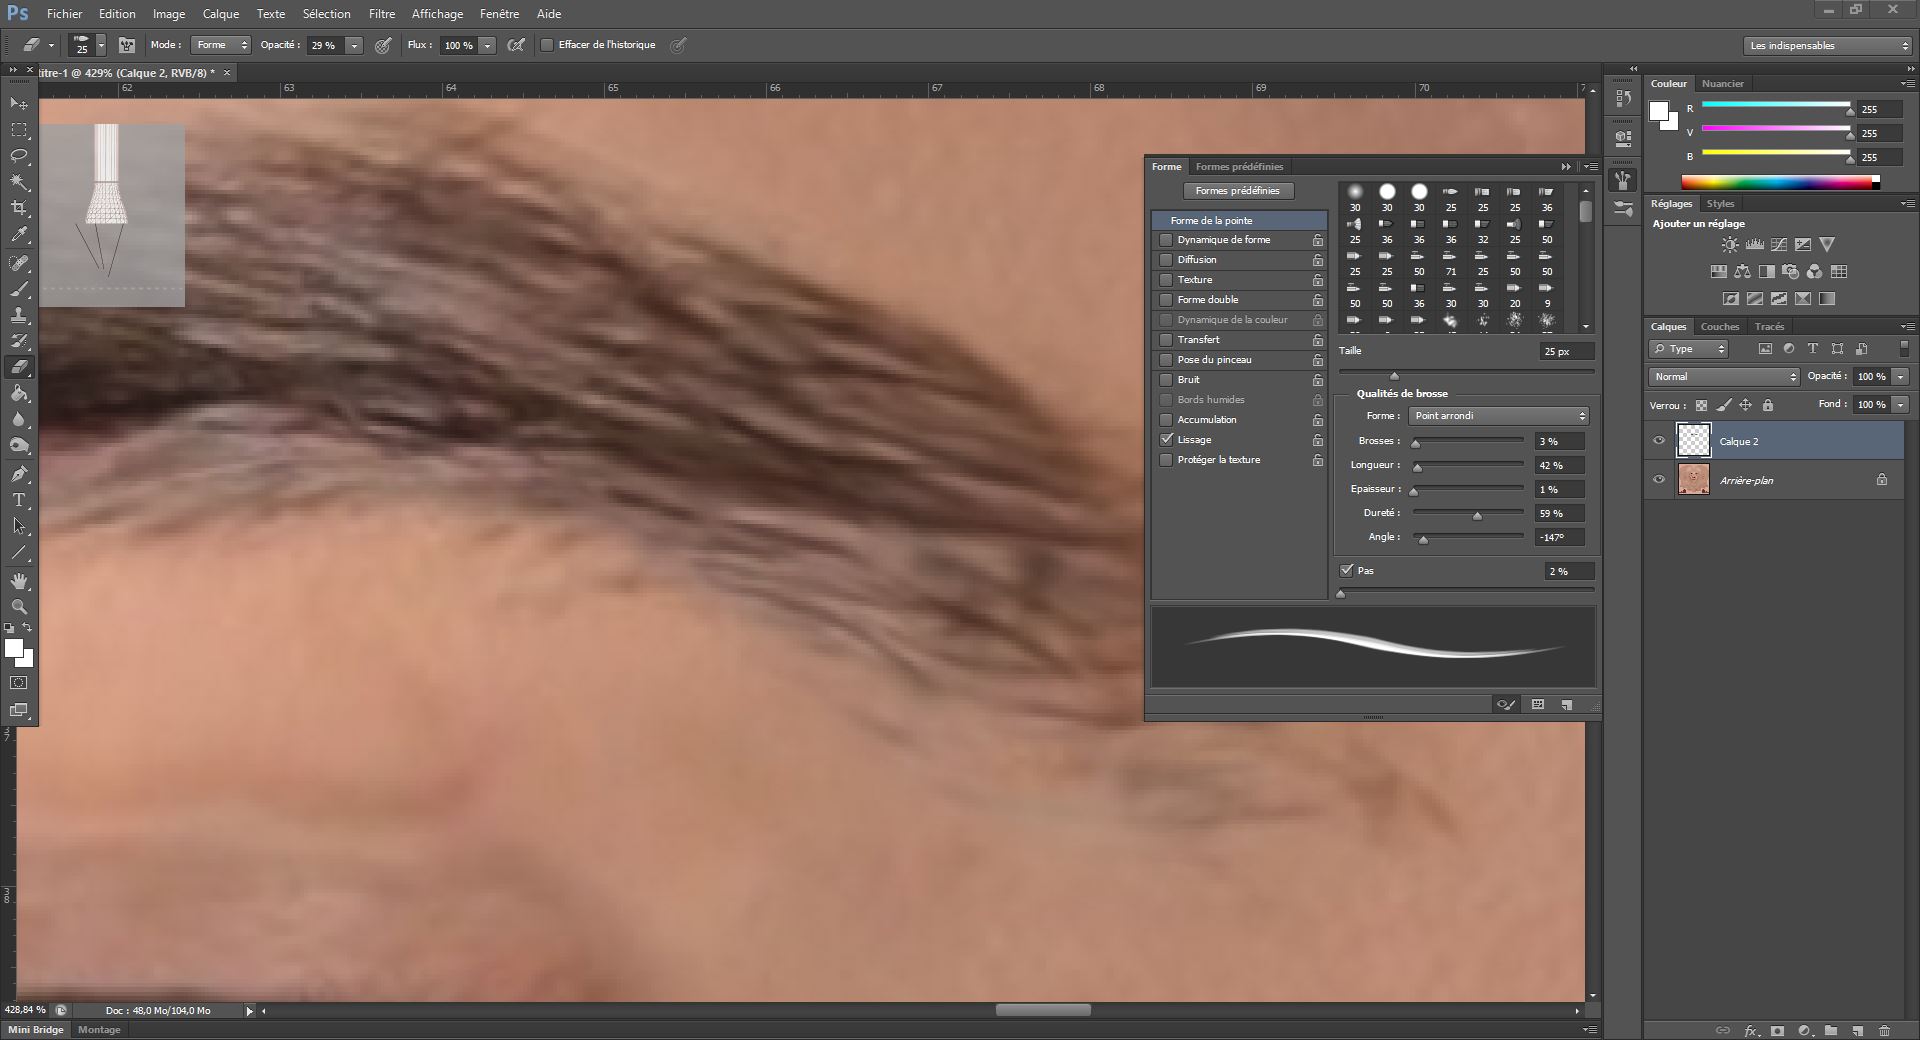Select the Zoom magnifier tool
Screen dimensions: 1920x1040
point(19,607)
